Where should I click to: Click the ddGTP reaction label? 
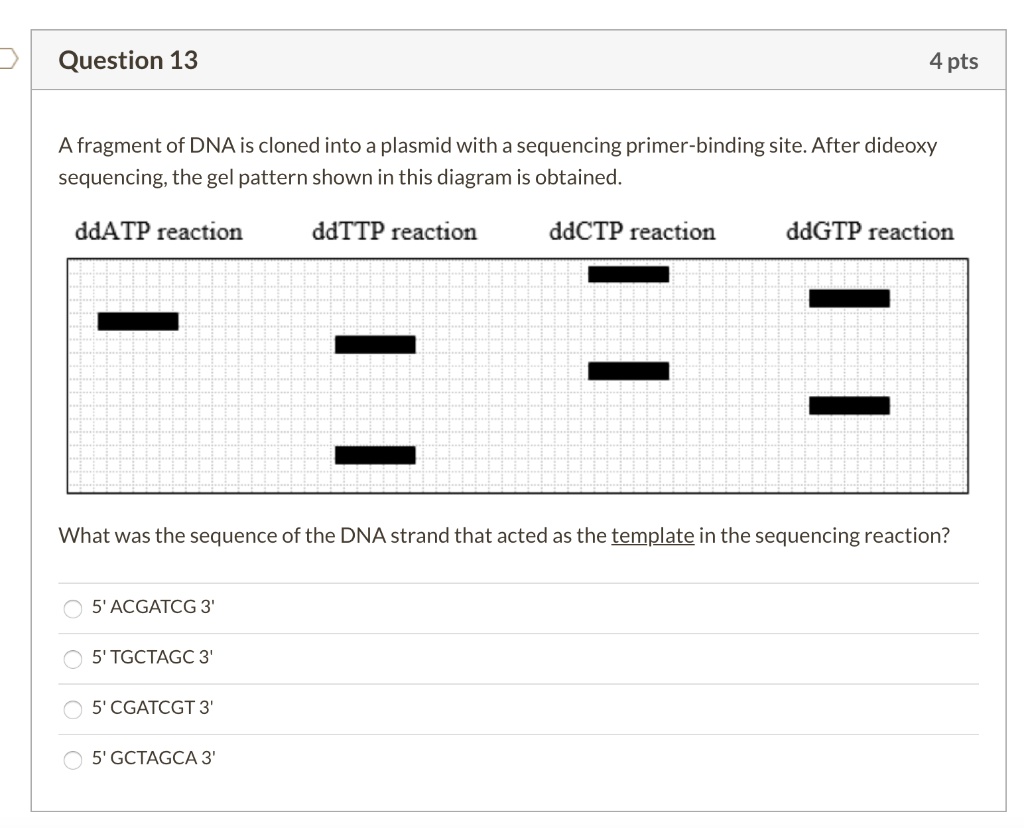[x=869, y=231]
